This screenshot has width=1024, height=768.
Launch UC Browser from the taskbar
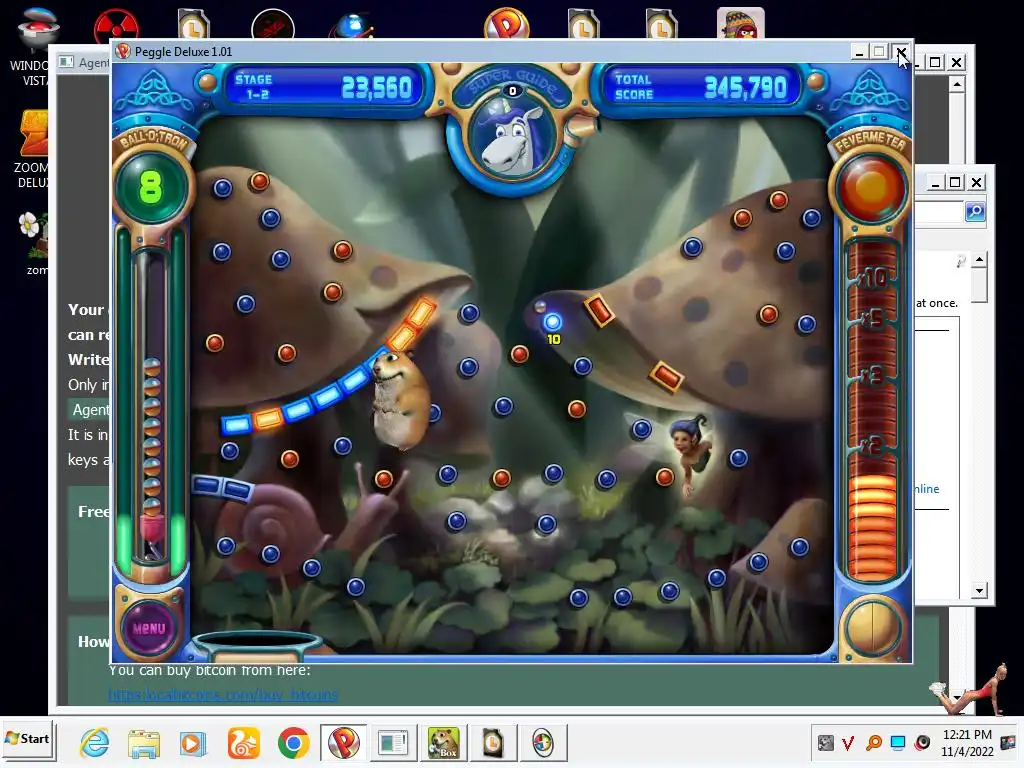click(x=244, y=743)
